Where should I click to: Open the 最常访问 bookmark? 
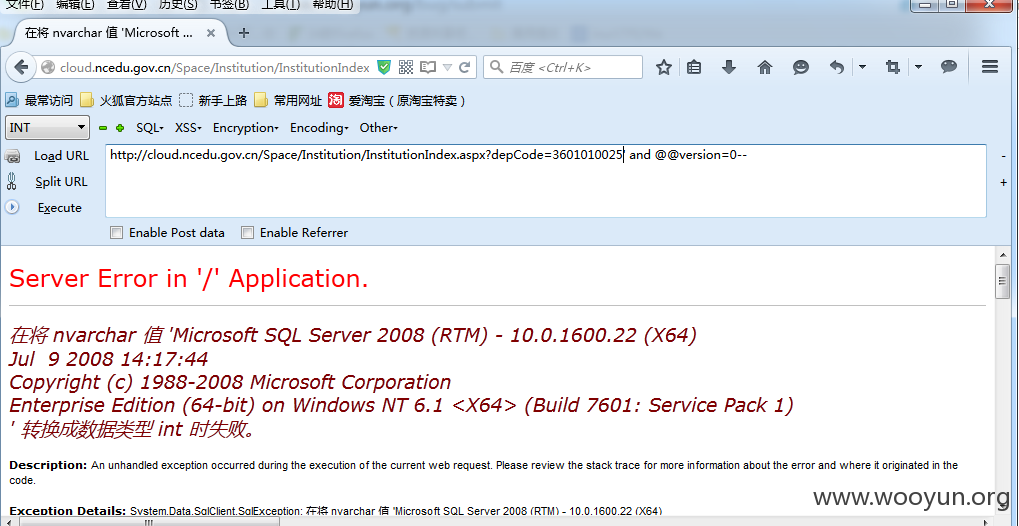pos(39,100)
